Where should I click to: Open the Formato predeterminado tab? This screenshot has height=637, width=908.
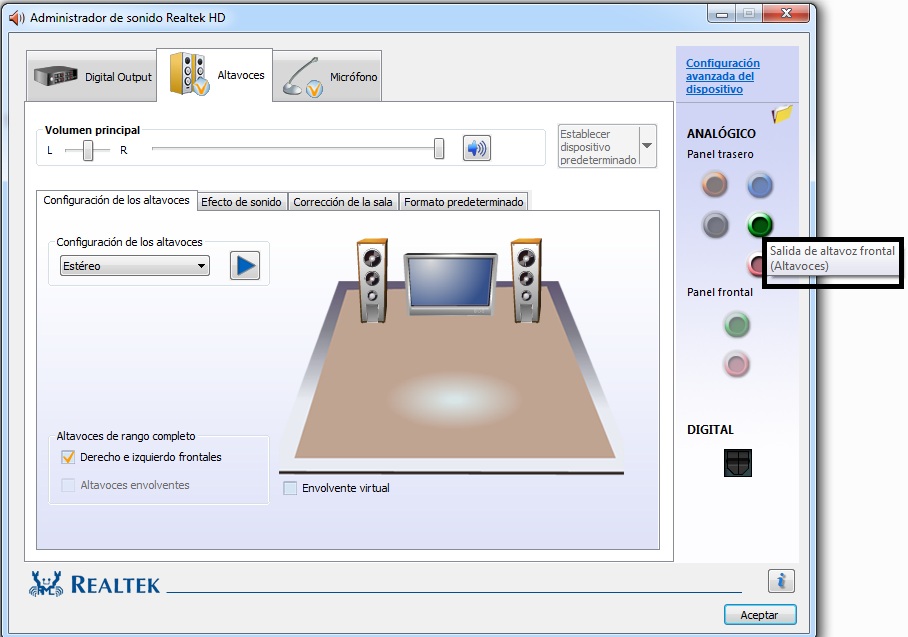463,202
